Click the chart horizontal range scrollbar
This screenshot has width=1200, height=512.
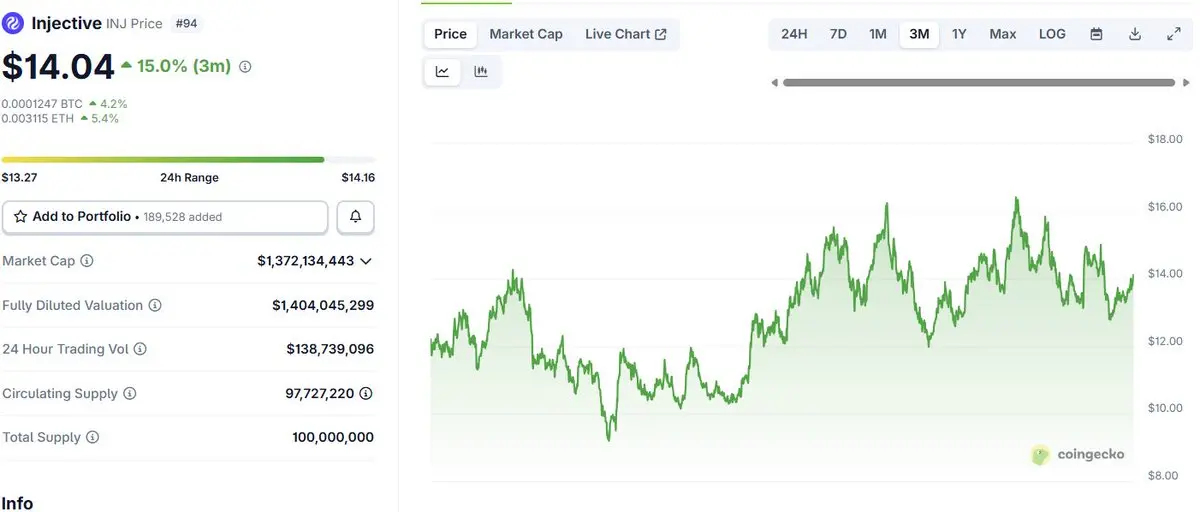[979, 83]
